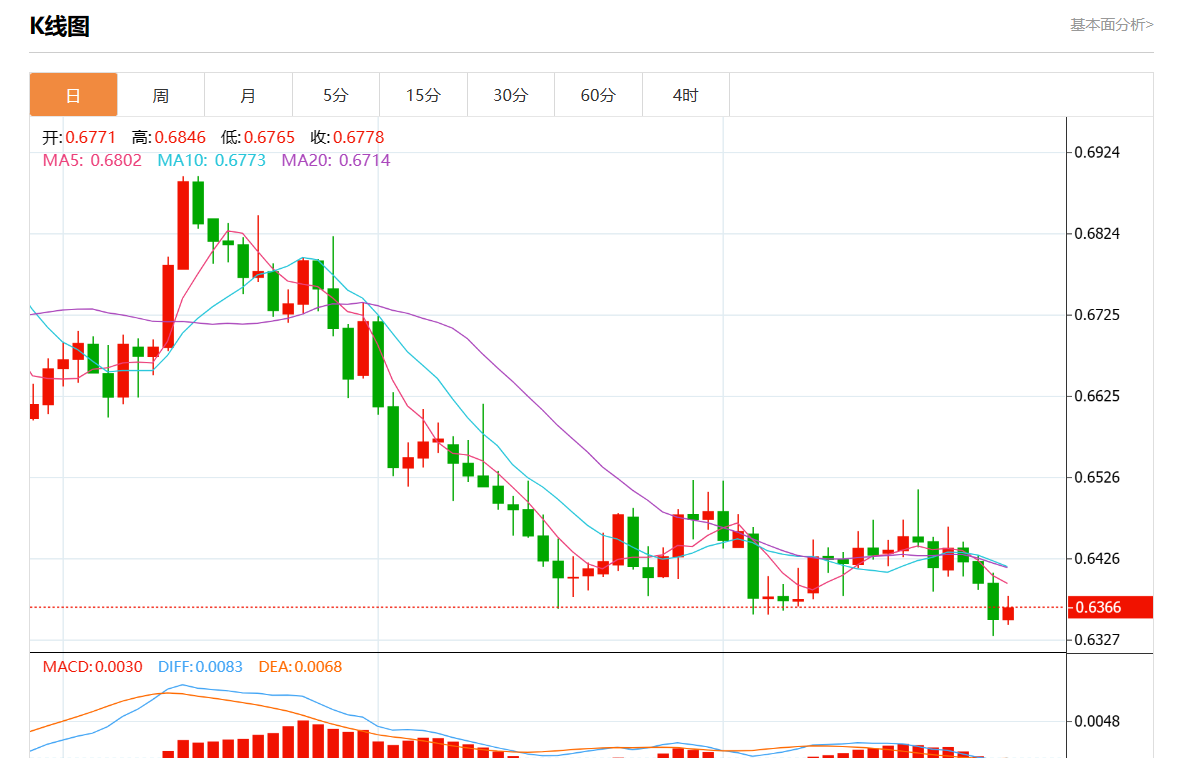Switch to the 月 monthly tab
Image resolution: width=1182 pixels, height=758 pixels.
click(x=248, y=95)
